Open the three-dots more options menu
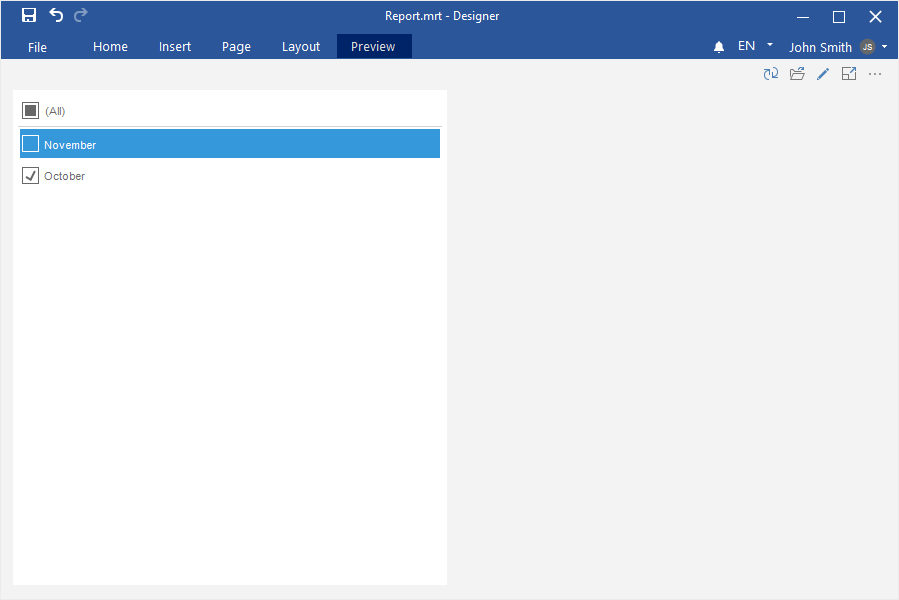 click(875, 74)
